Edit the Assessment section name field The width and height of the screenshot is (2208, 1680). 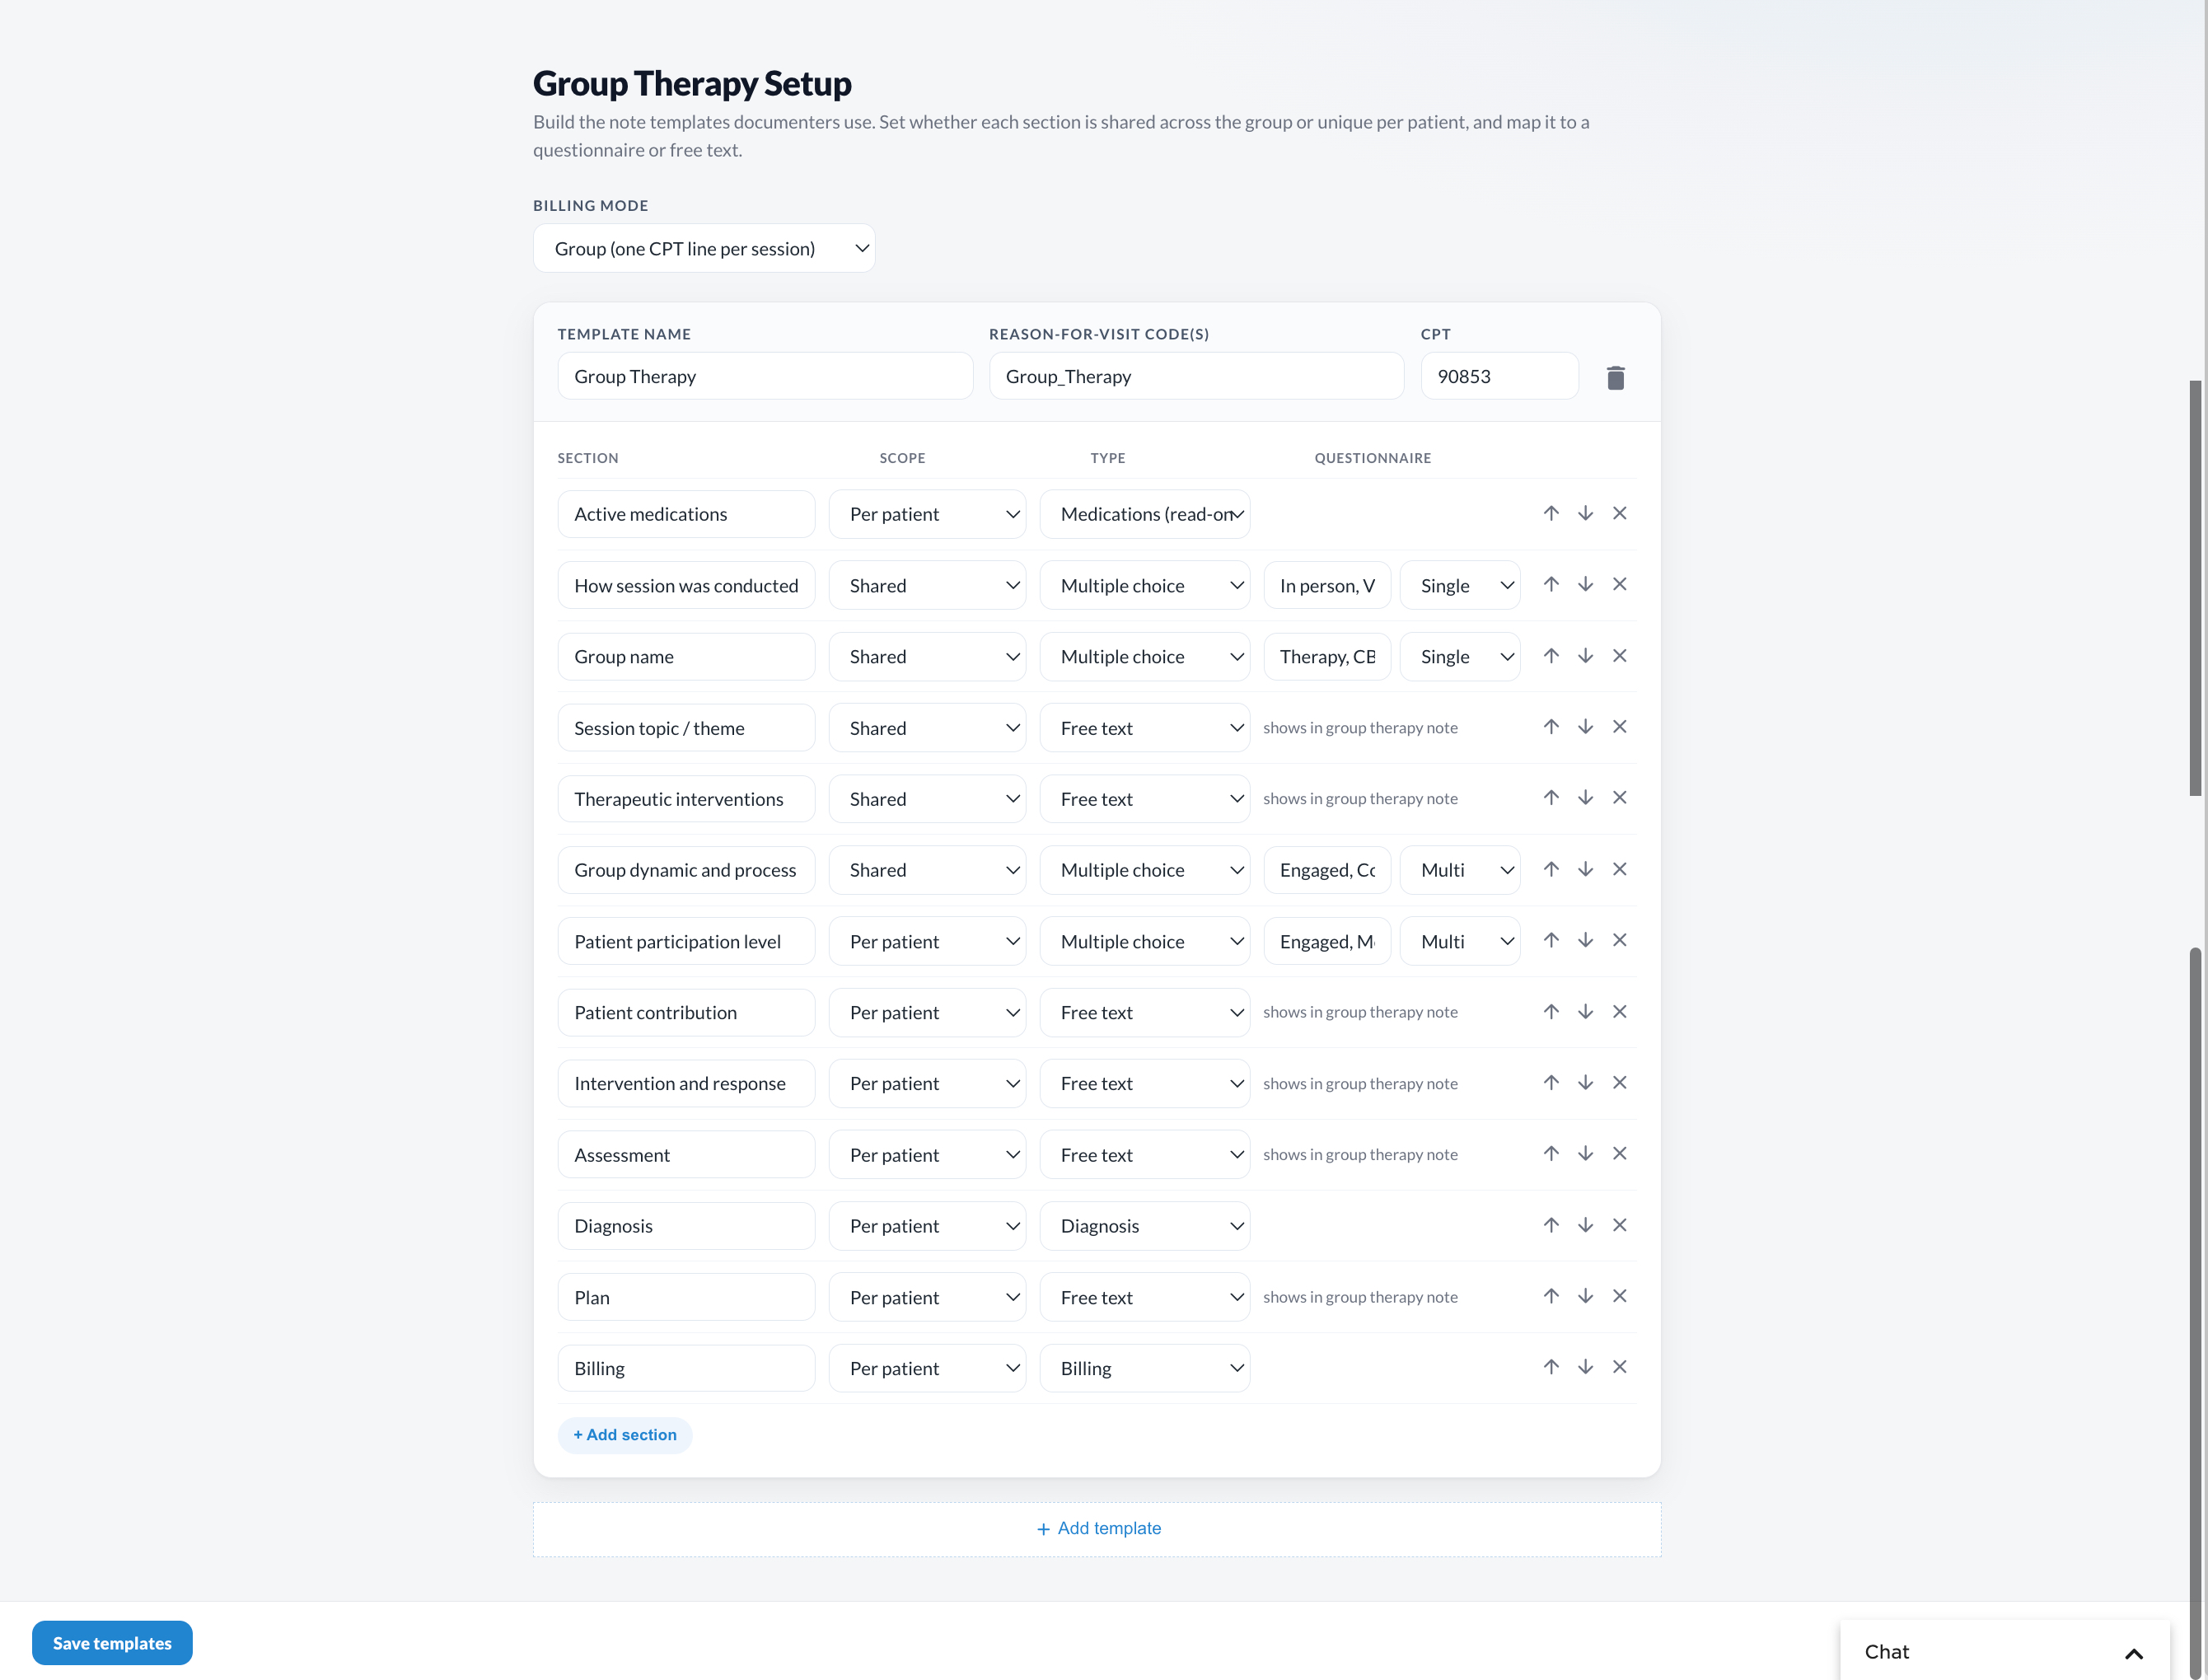pyautogui.click(x=686, y=1155)
